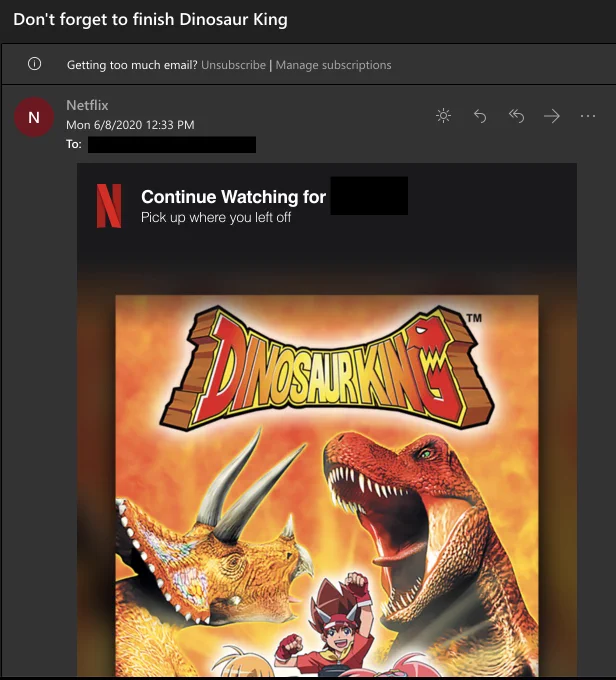Click the info icon in subscription banner
616x680 pixels.
point(34,64)
